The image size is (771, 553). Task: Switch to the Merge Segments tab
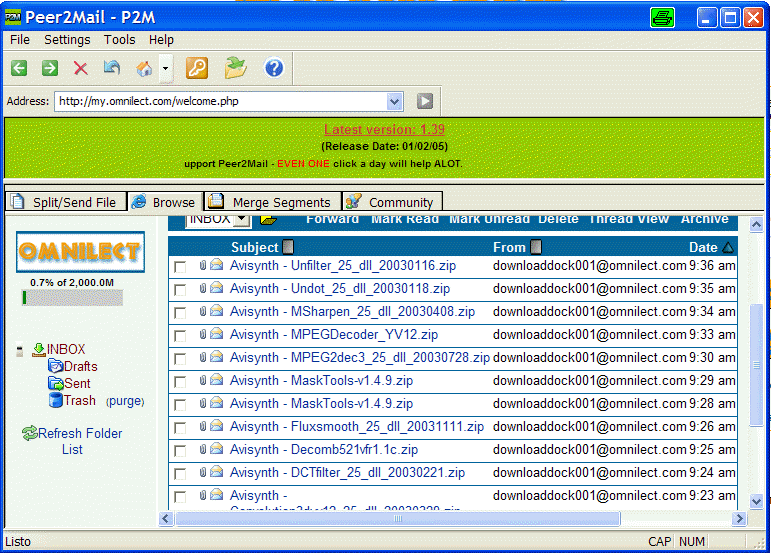(x=272, y=202)
